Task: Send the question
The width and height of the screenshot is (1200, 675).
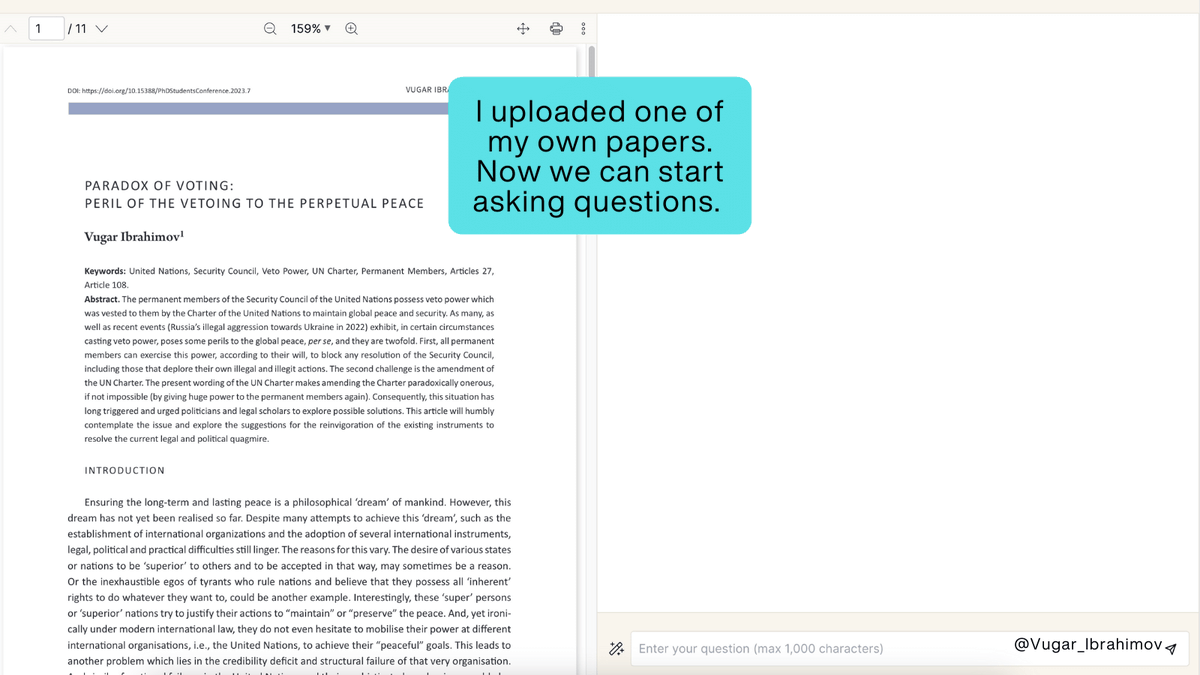Action: [x=1171, y=649]
